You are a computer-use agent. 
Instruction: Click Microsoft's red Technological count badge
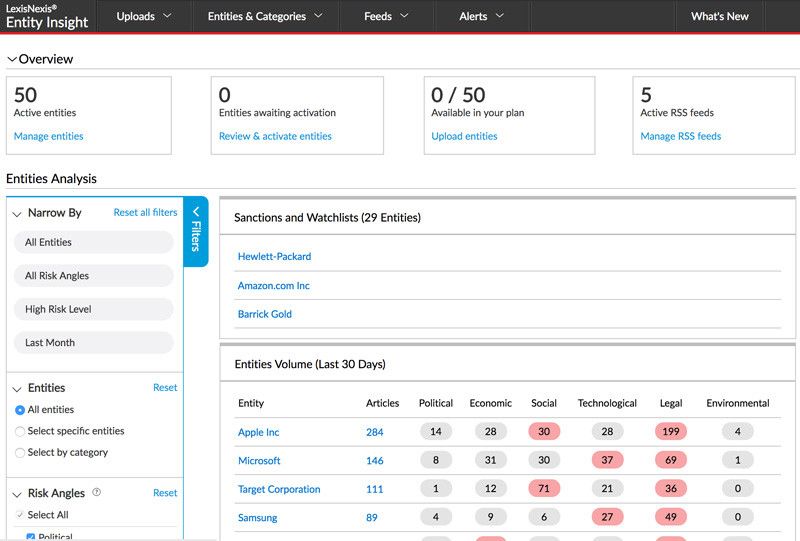click(x=607, y=461)
